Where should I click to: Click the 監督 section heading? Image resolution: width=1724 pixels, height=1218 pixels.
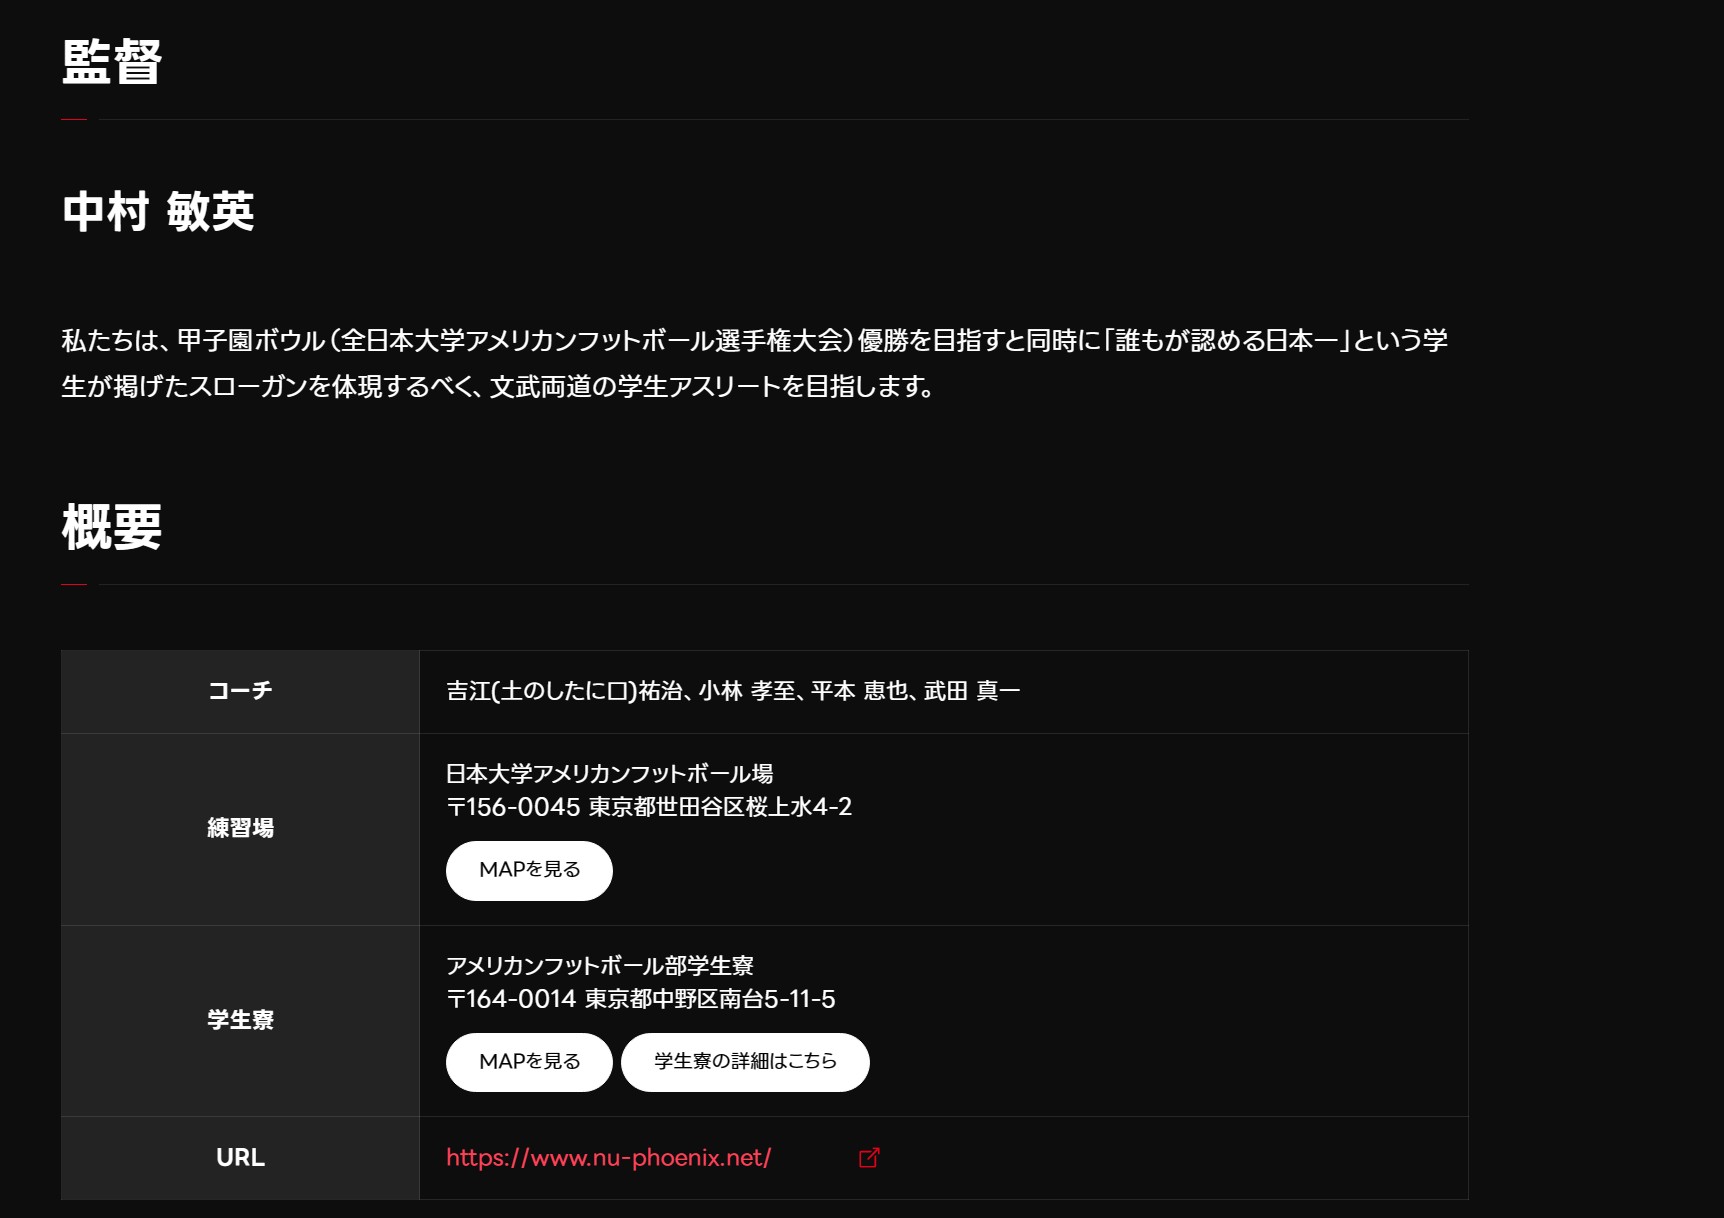point(112,62)
